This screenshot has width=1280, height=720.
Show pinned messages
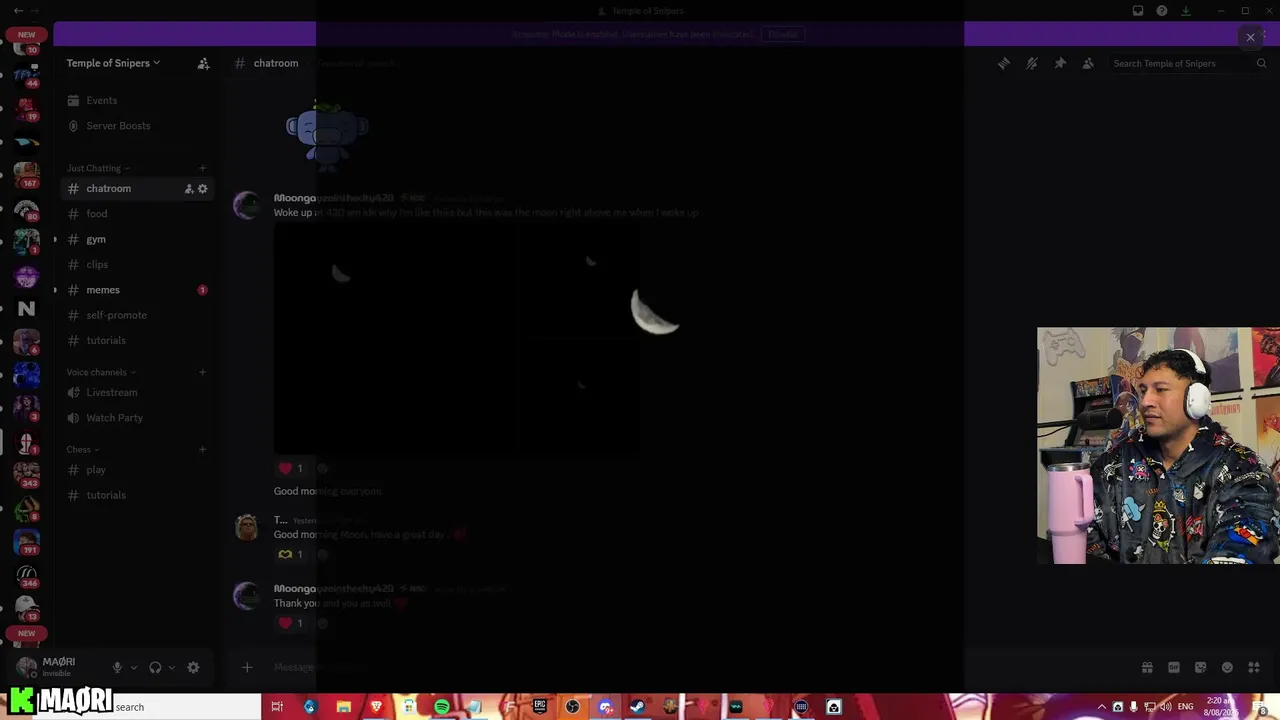[1060, 63]
